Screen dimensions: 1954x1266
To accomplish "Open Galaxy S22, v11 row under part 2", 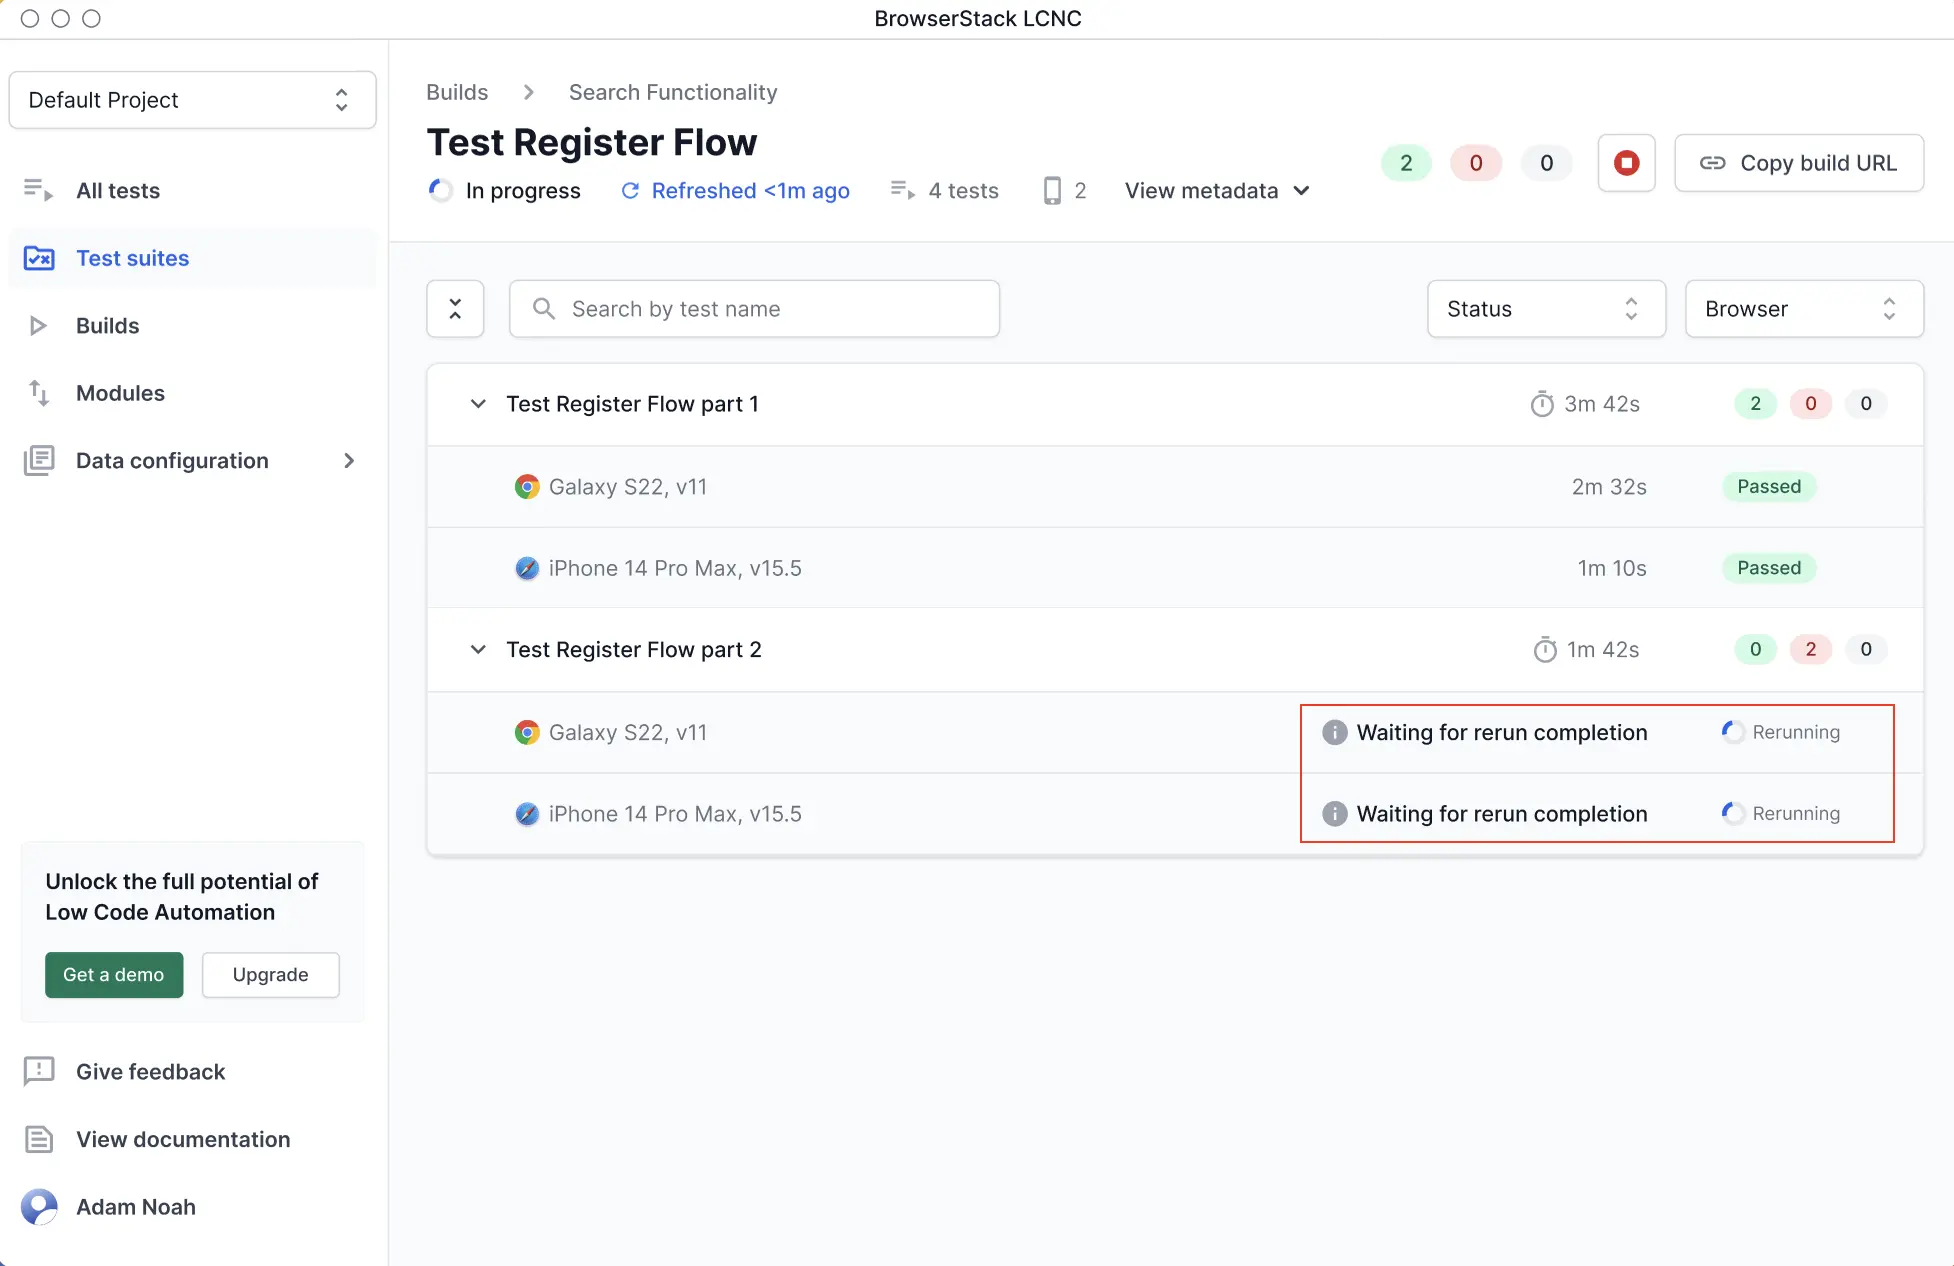I will (1175, 733).
